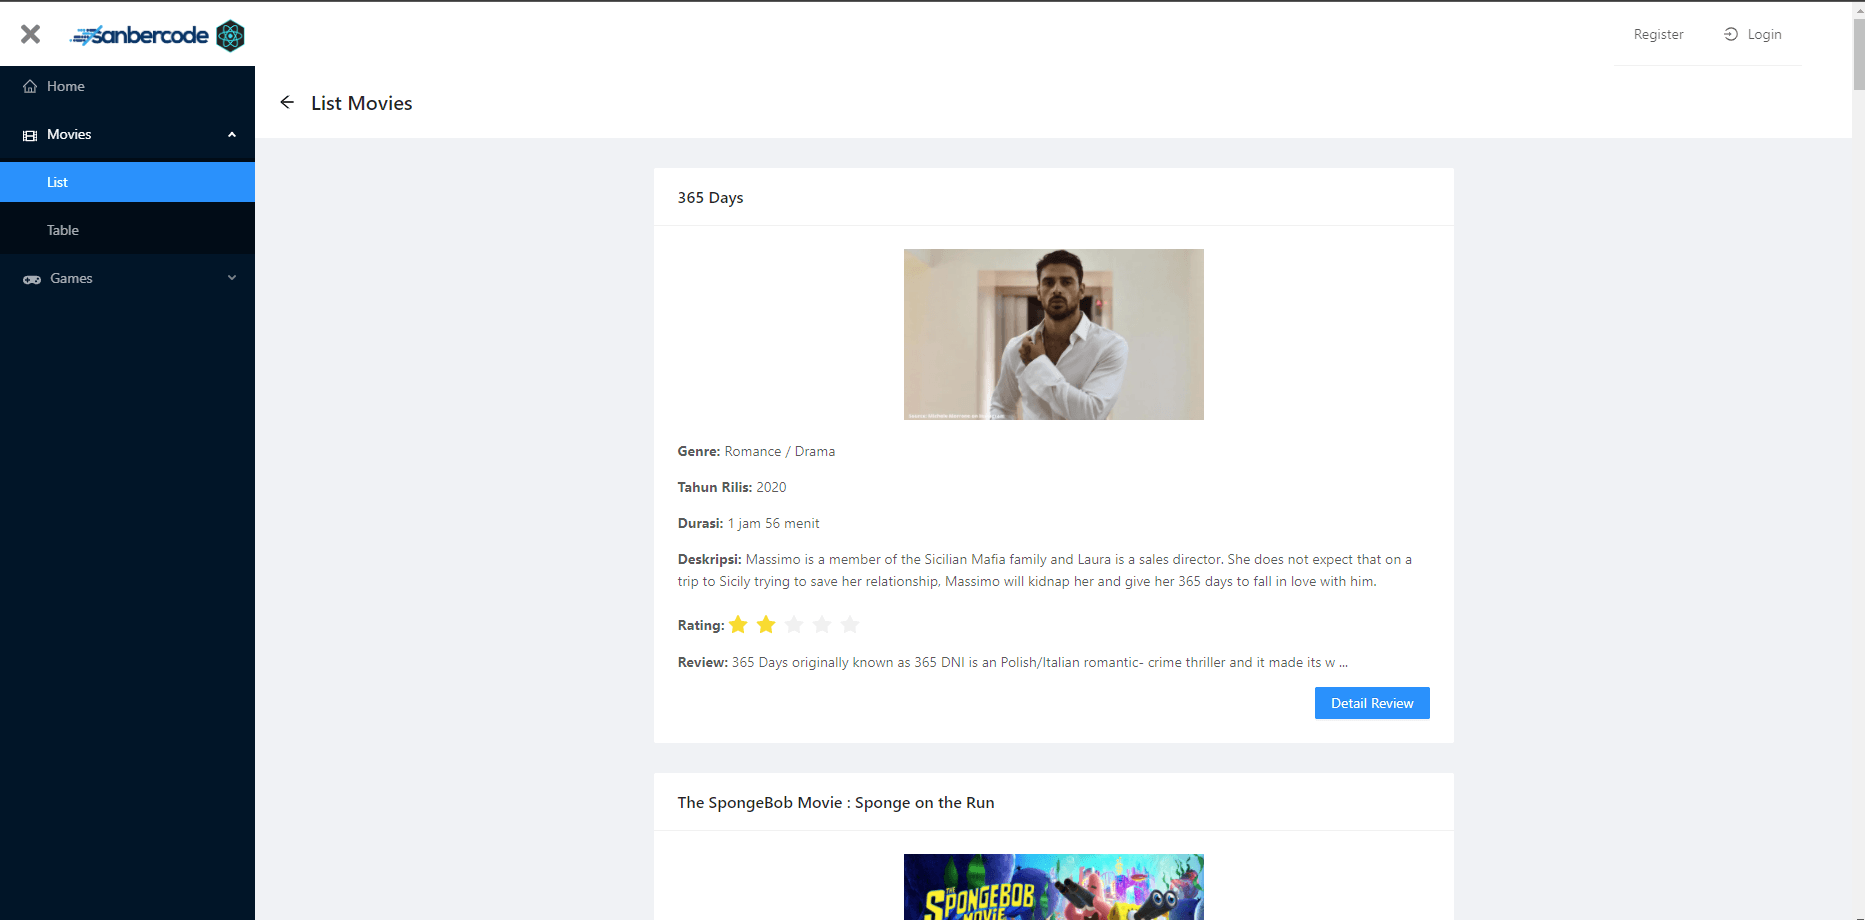Click the back arrow beside List Movies

[x=287, y=102]
